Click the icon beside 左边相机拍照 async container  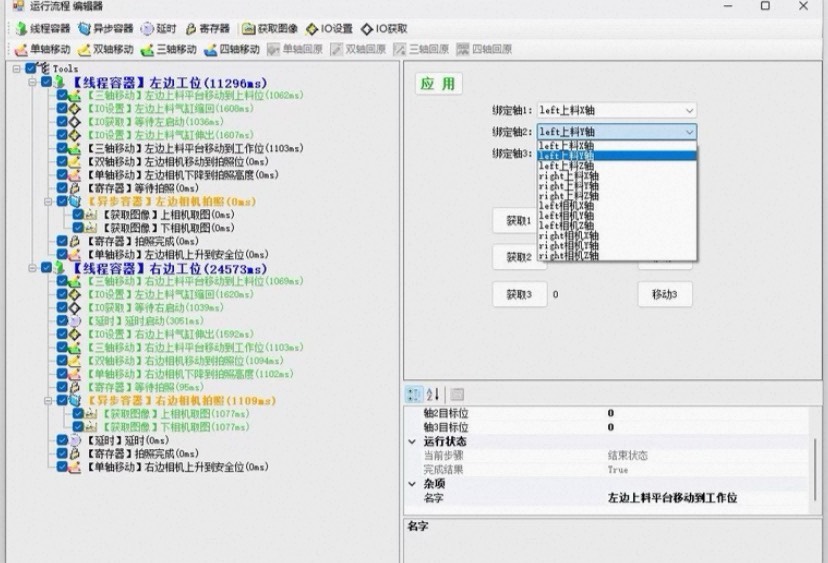click(x=75, y=201)
